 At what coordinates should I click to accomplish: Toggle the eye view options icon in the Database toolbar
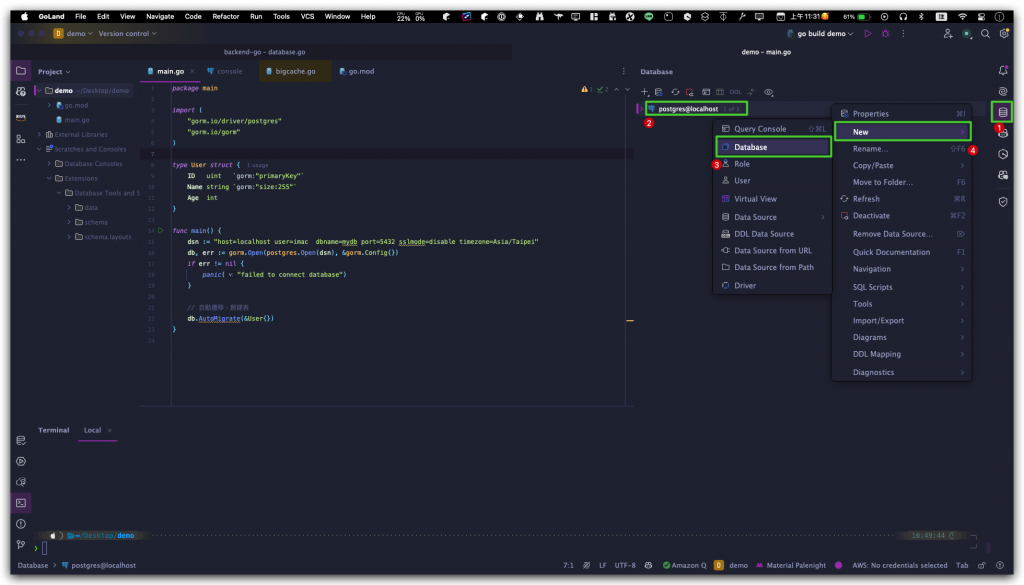(x=769, y=92)
